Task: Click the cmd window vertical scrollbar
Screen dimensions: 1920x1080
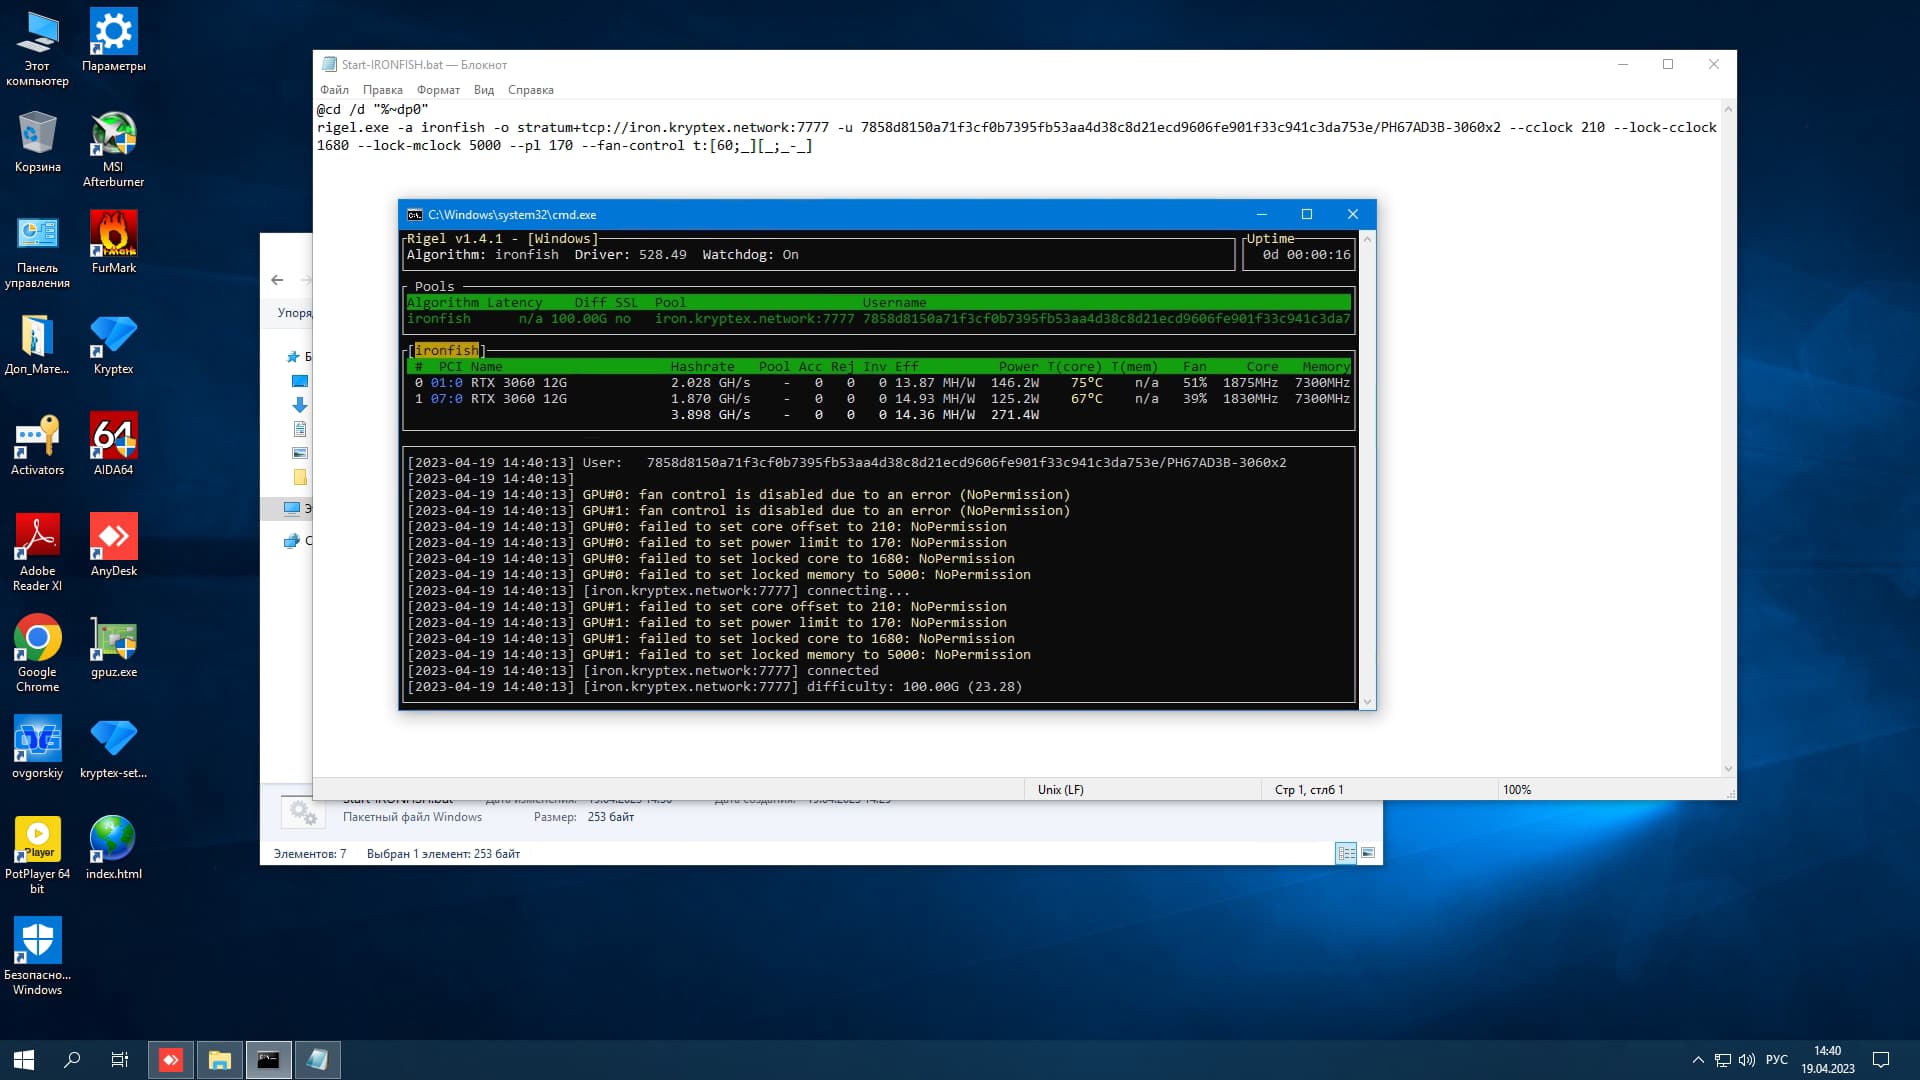Action: pyautogui.click(x=1367, y=470)
